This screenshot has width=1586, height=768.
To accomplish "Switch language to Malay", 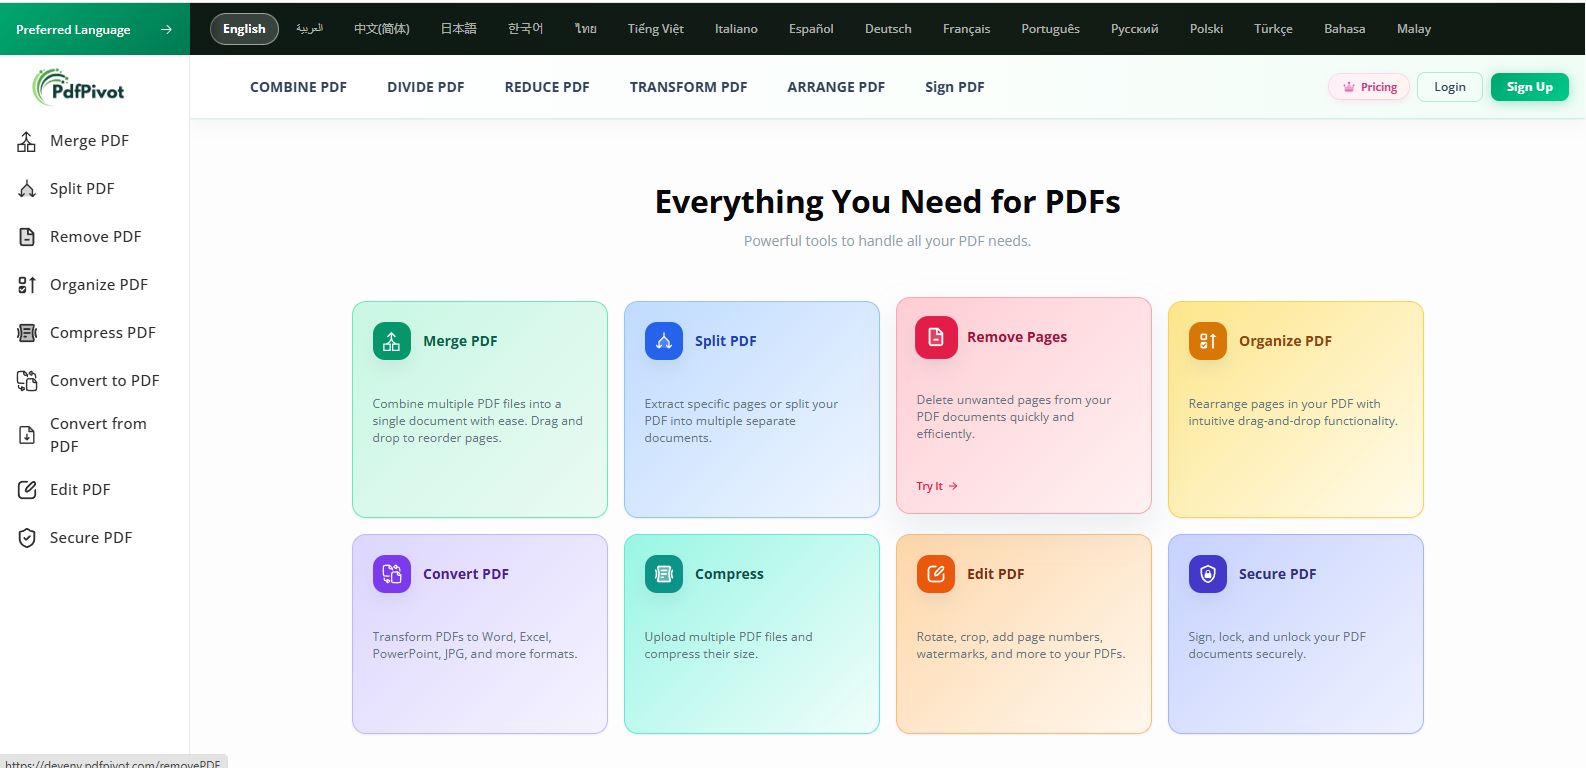I will pyautogui.click(x=1414, y=29).
